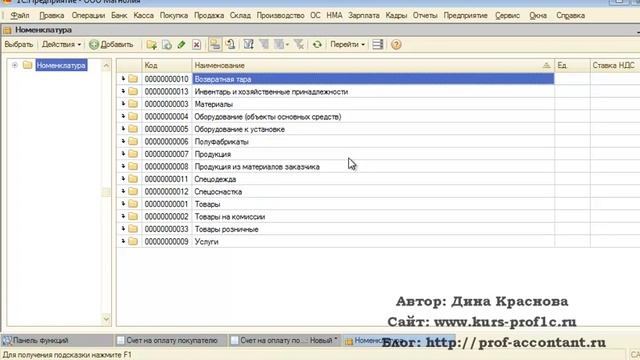
Task: Open the Операции menu
Action: (88, 16)
